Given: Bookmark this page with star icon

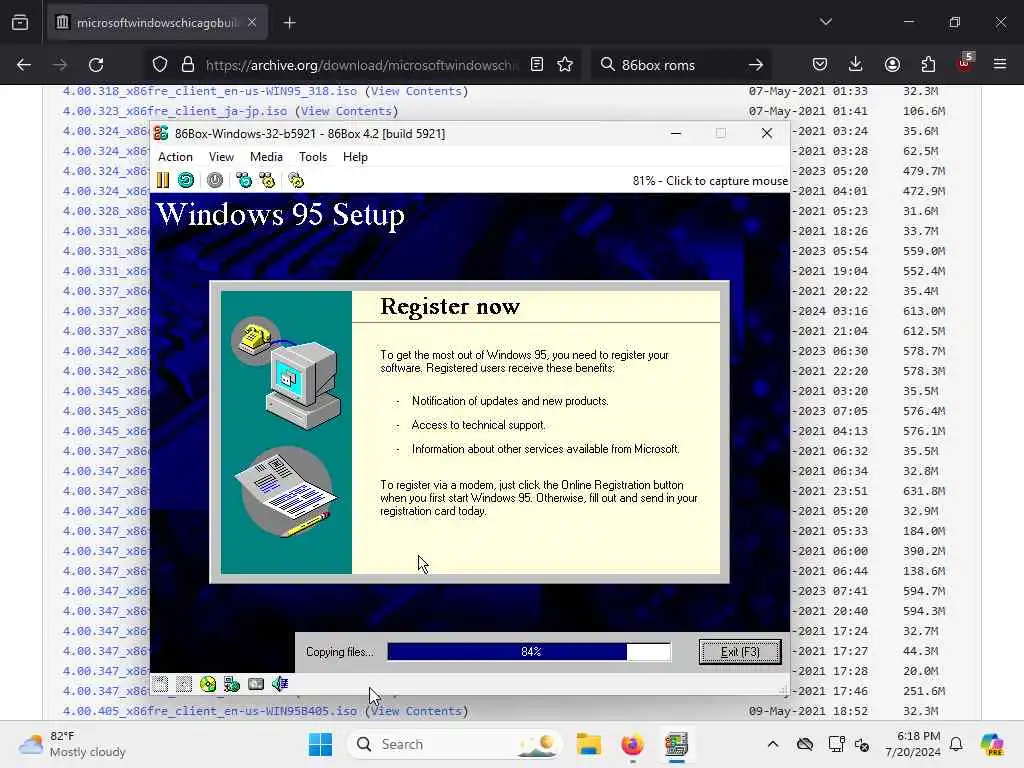Looking at the screenshot, I should click(565, 65).
